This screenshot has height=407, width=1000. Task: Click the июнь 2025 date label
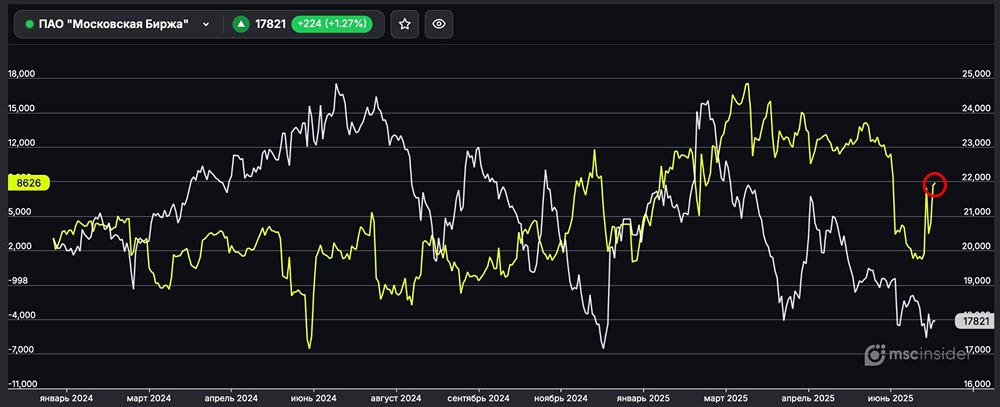(x=891, y=398)
